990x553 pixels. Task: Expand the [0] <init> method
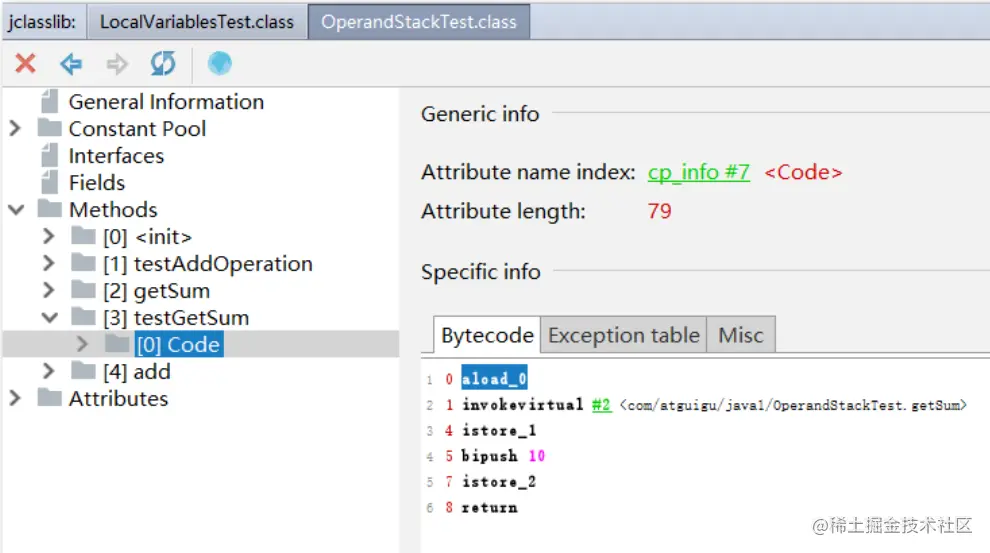[x=49, y=236]
